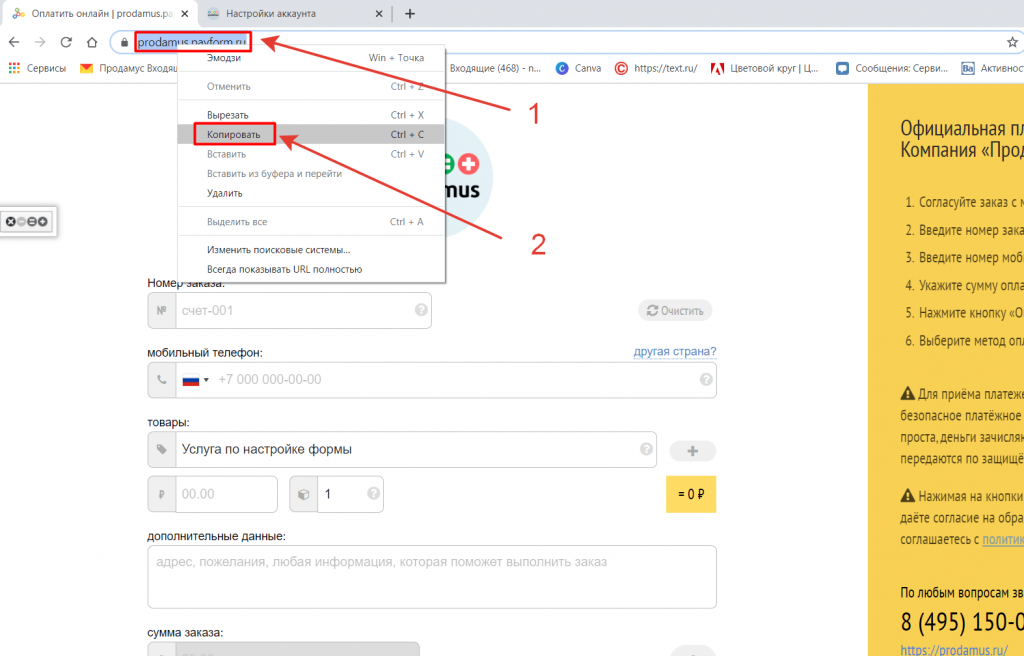
Task: Choose Копировать in the context menu
Action: [233, 134]
